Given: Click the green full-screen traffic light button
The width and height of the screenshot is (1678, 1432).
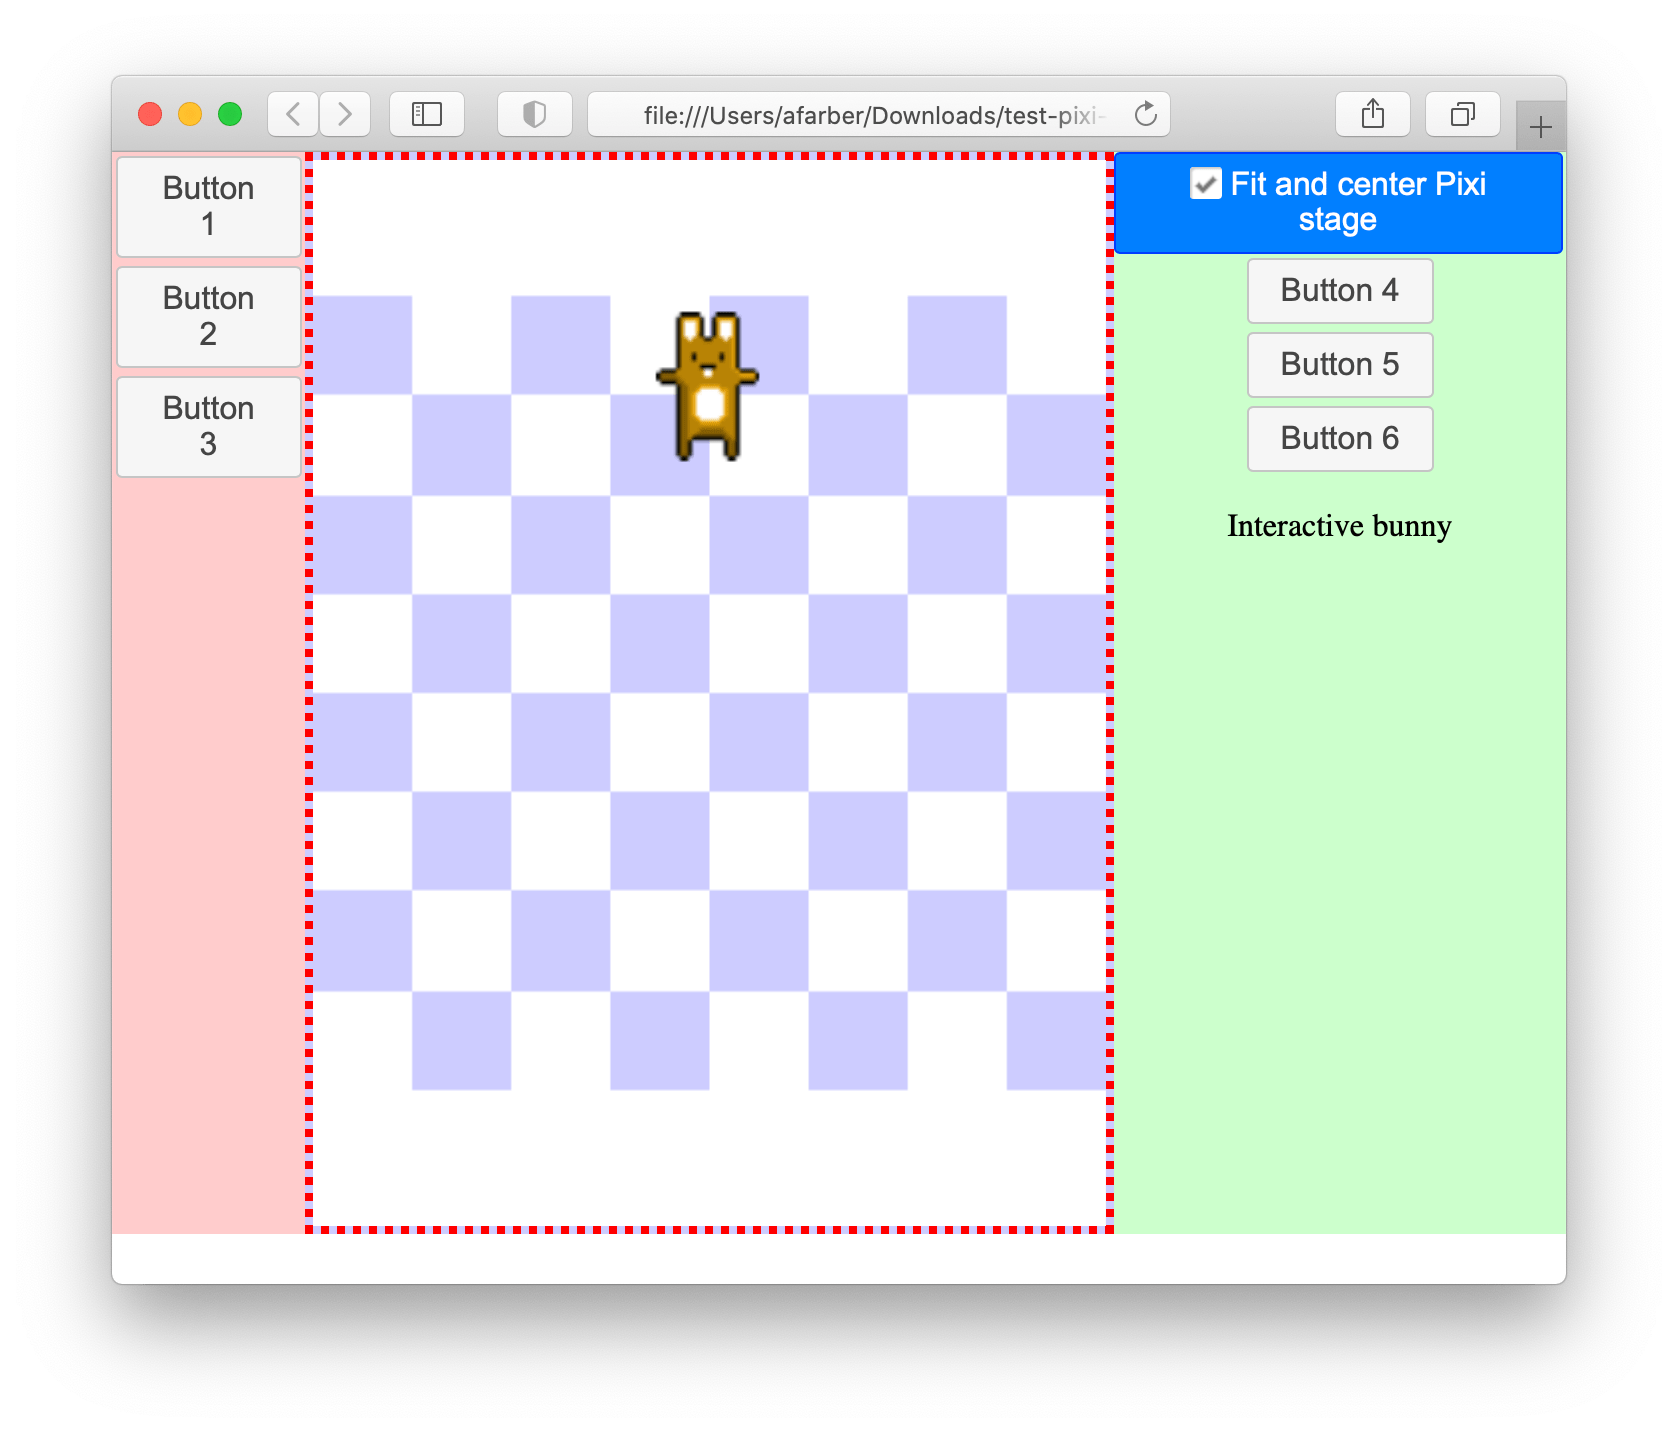Looking at the screenshot, I should coord(230,114).
